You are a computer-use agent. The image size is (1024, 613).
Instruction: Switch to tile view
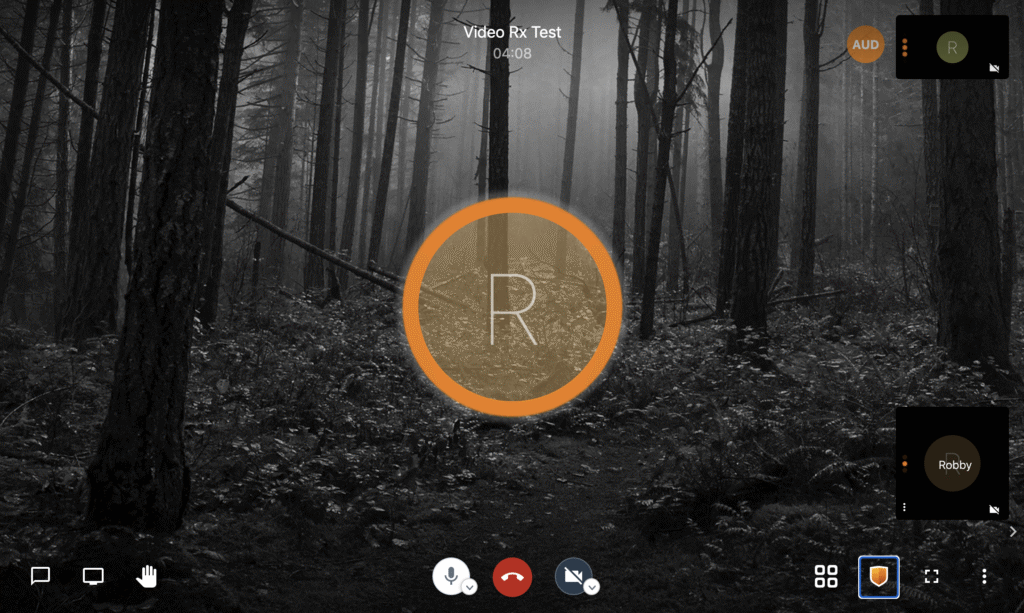825,576
